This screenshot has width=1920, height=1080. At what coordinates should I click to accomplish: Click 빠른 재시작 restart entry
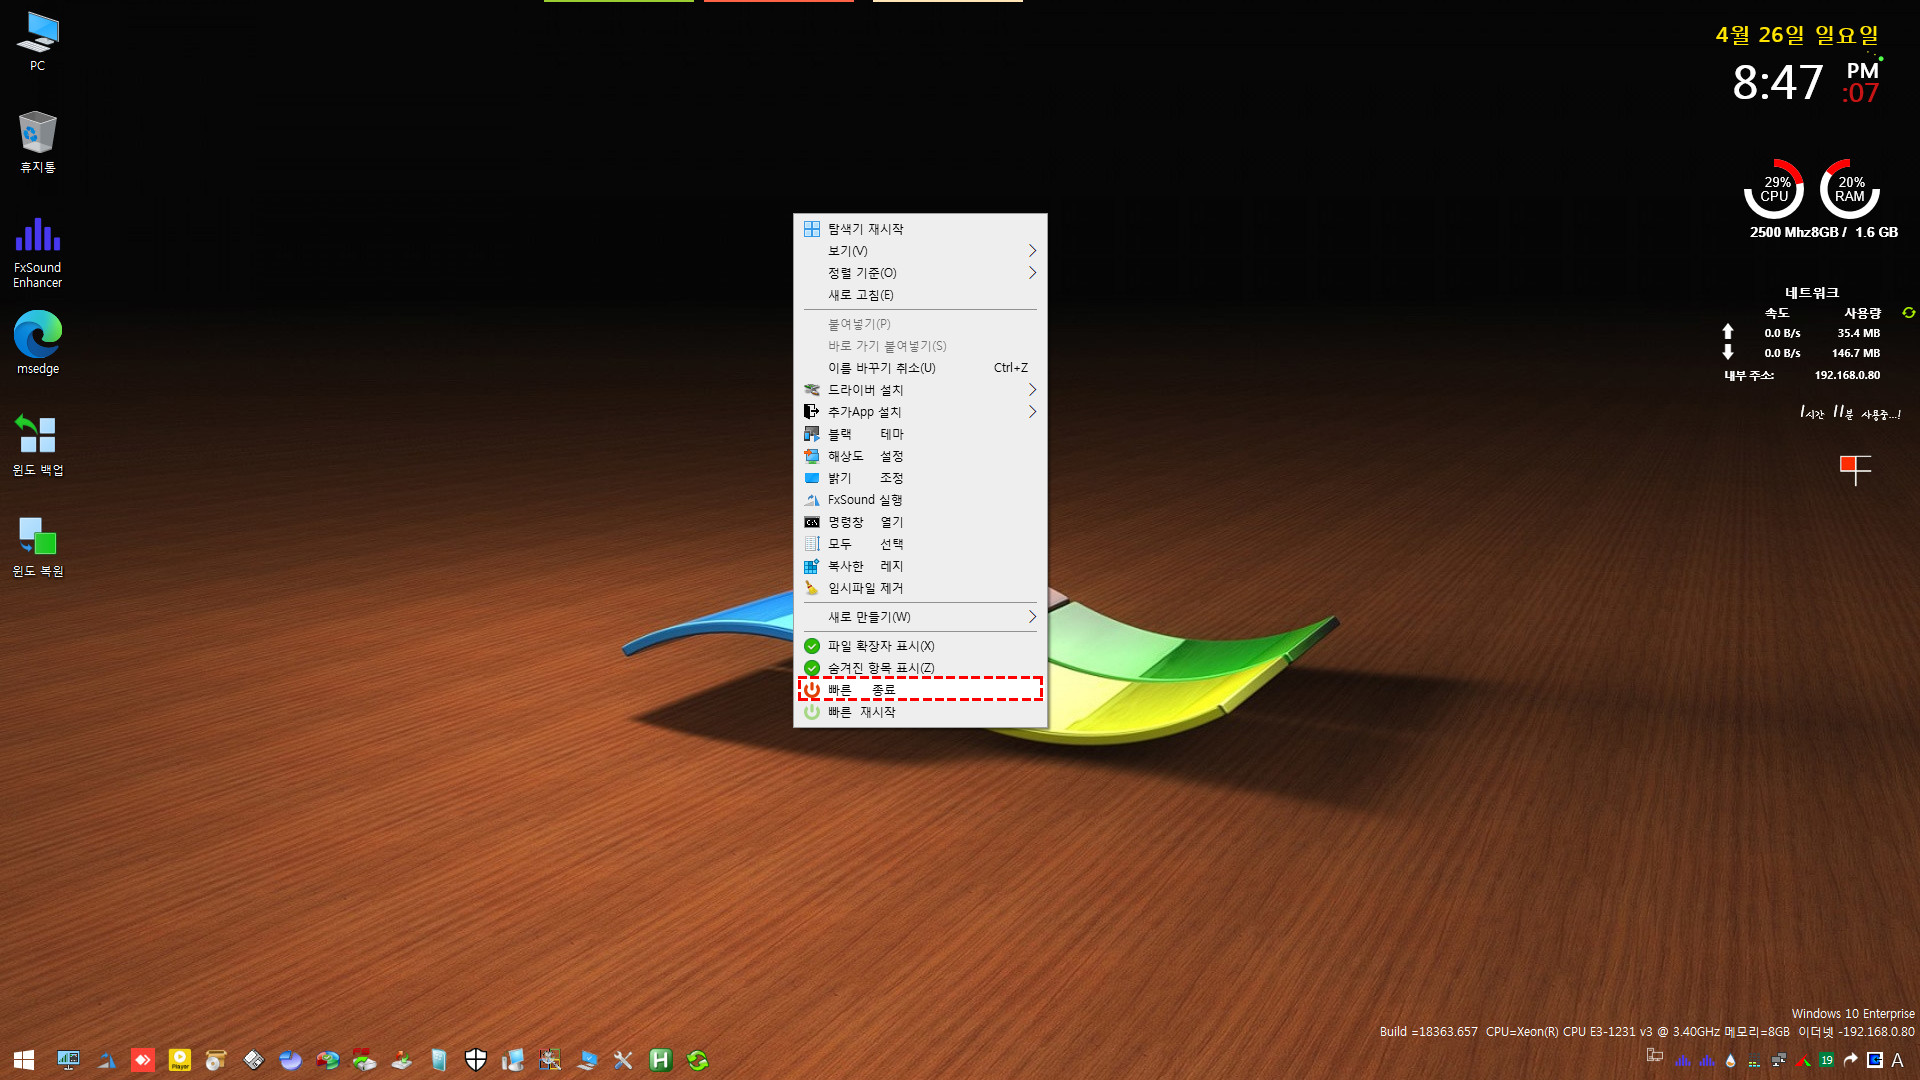pyautogui.click(x=920, y=712)
